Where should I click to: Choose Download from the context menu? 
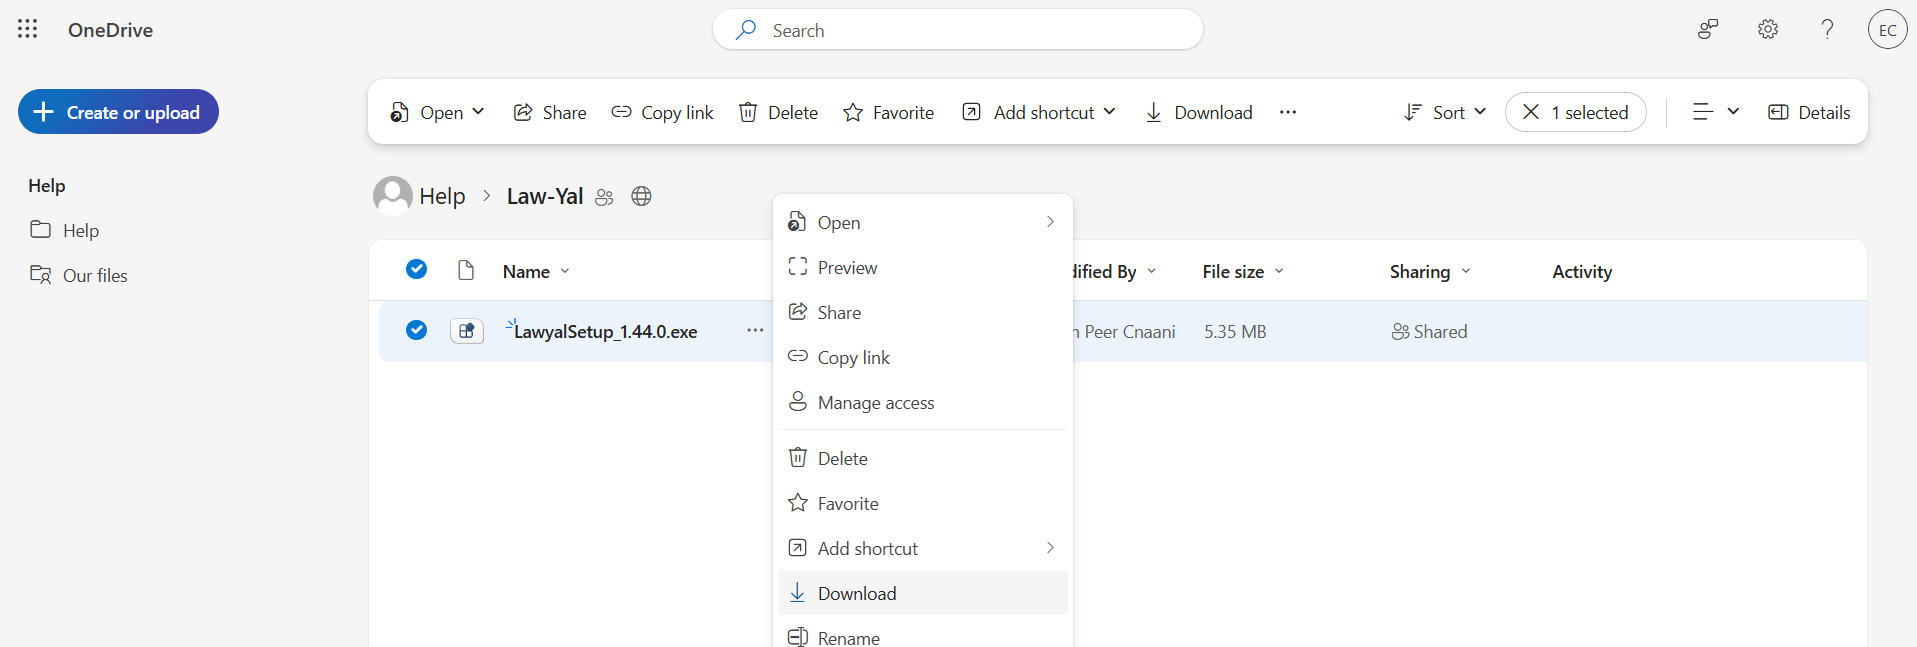point(856,593)
